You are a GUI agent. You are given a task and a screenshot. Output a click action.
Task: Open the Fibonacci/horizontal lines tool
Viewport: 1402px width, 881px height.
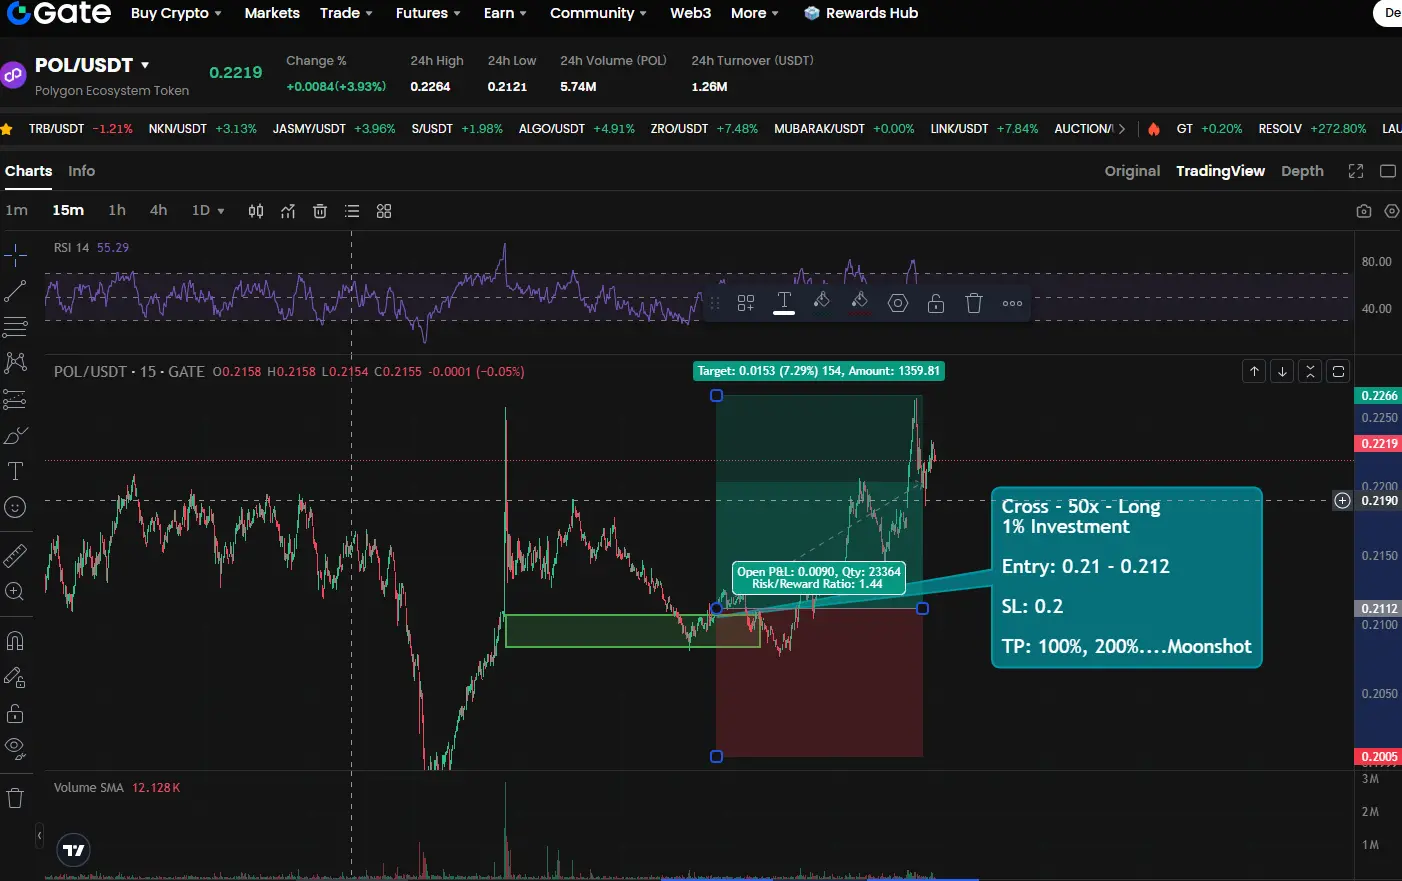click(15, 327)
